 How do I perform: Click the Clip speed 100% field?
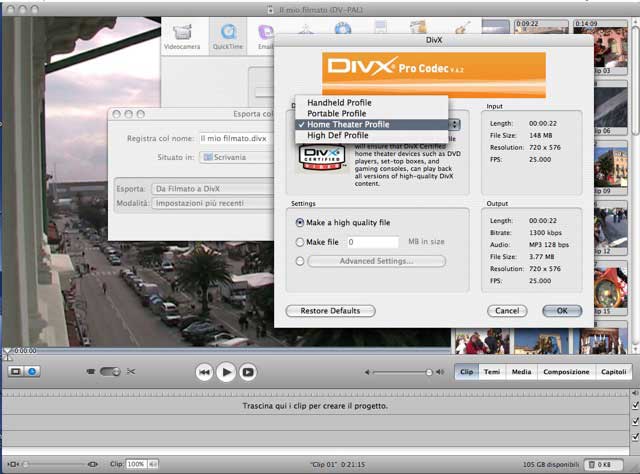(136, 464)
